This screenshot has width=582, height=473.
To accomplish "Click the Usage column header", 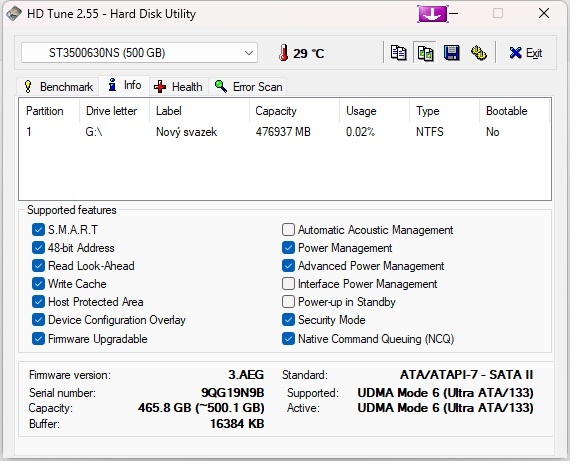I will tap(375, 111).
